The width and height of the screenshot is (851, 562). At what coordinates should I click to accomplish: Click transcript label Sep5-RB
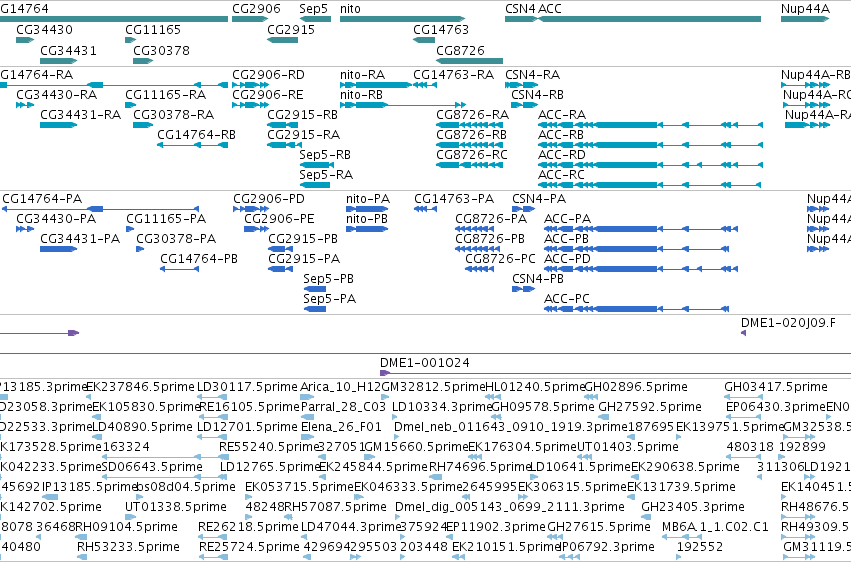point(325,155)
